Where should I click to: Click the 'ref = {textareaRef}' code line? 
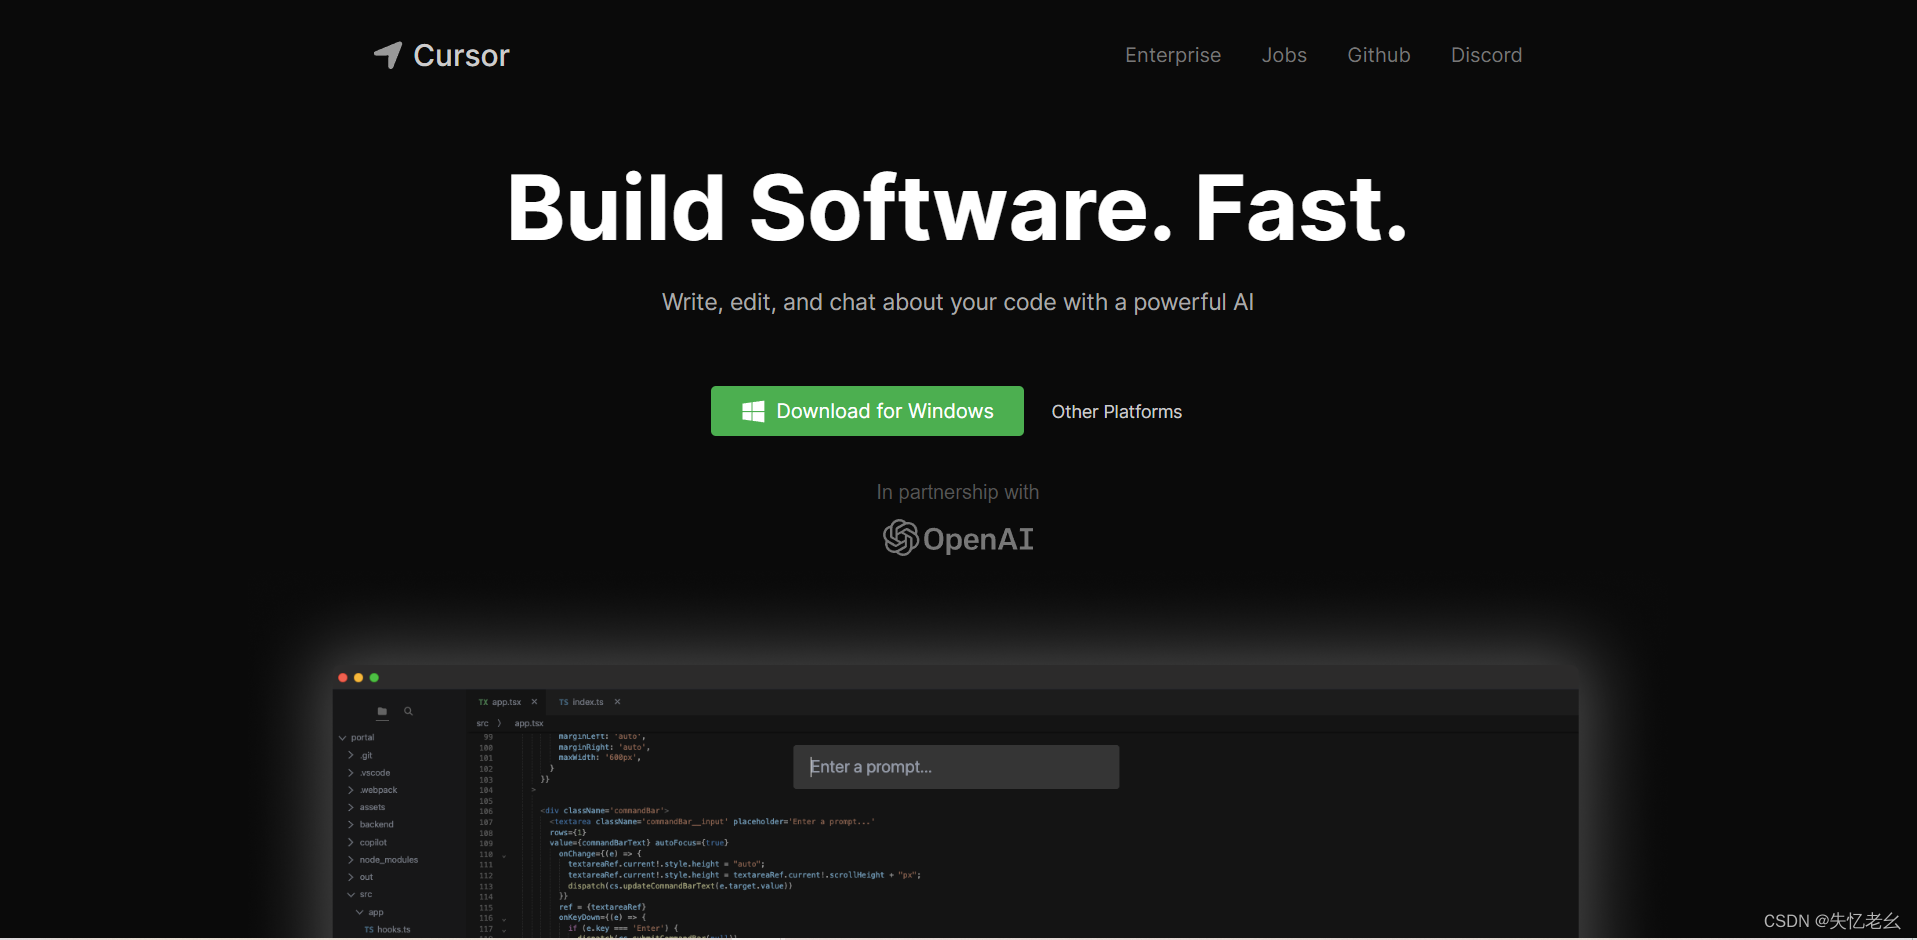602,907
